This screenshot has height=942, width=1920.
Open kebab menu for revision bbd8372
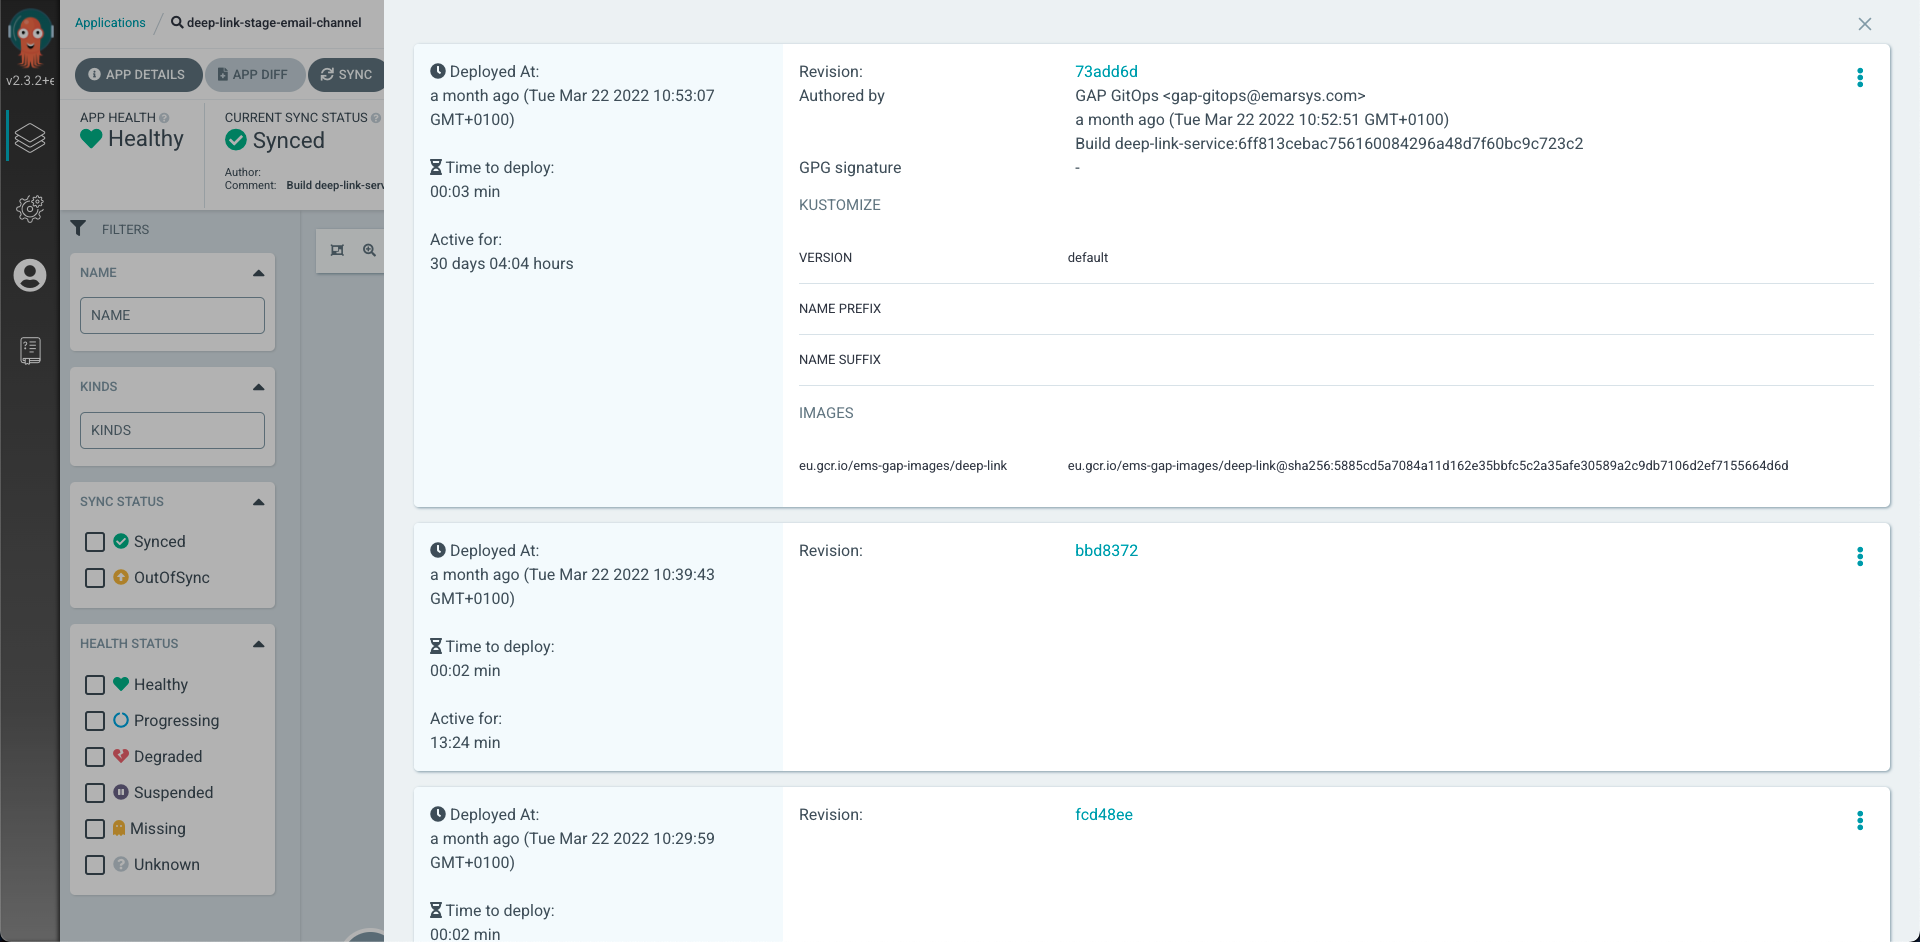[1860, 557]
